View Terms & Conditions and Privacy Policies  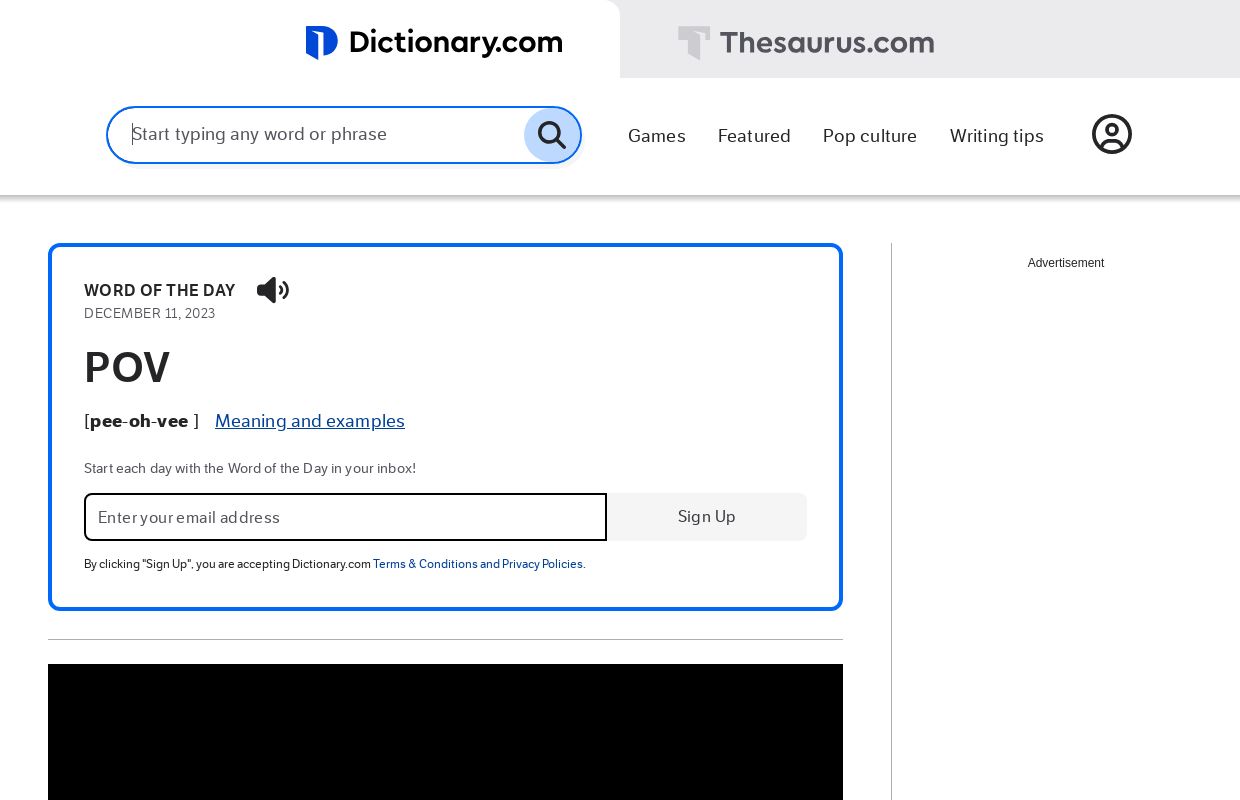pos(478,564)
